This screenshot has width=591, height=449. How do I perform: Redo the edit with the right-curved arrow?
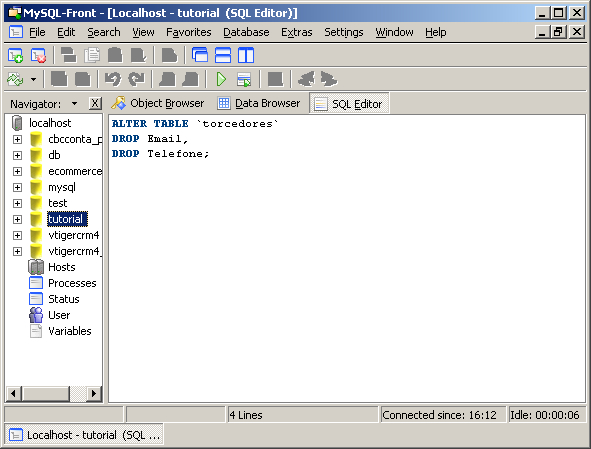click(x=136, y=79)
